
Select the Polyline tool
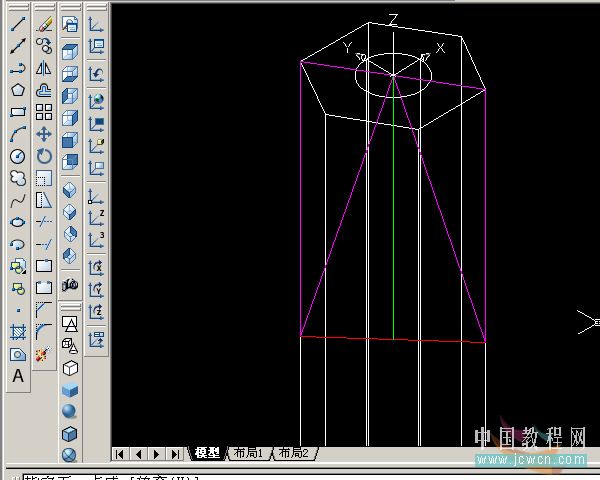point(18,68)
